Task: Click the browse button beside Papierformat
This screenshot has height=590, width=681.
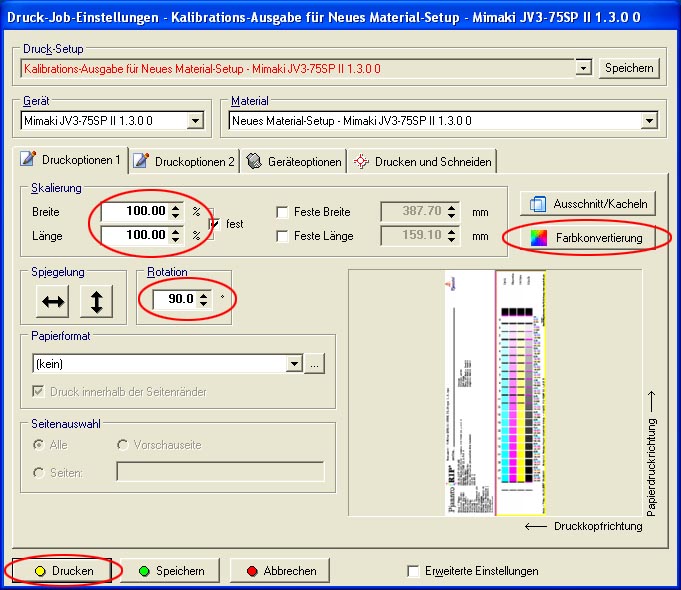Action: (315, 365)
